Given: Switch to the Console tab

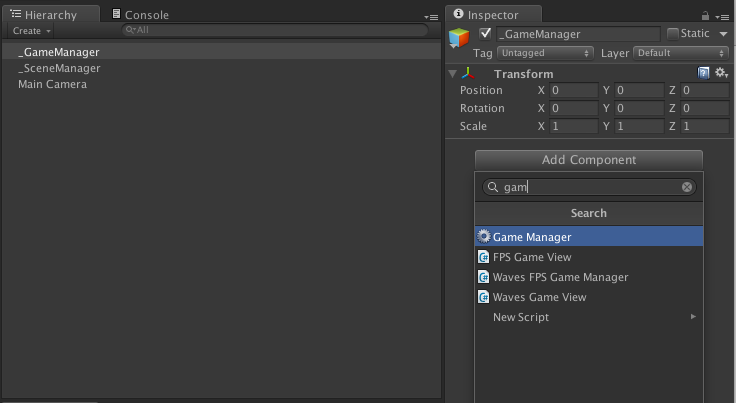Looking at the screenshot, I should coord(140,15).
